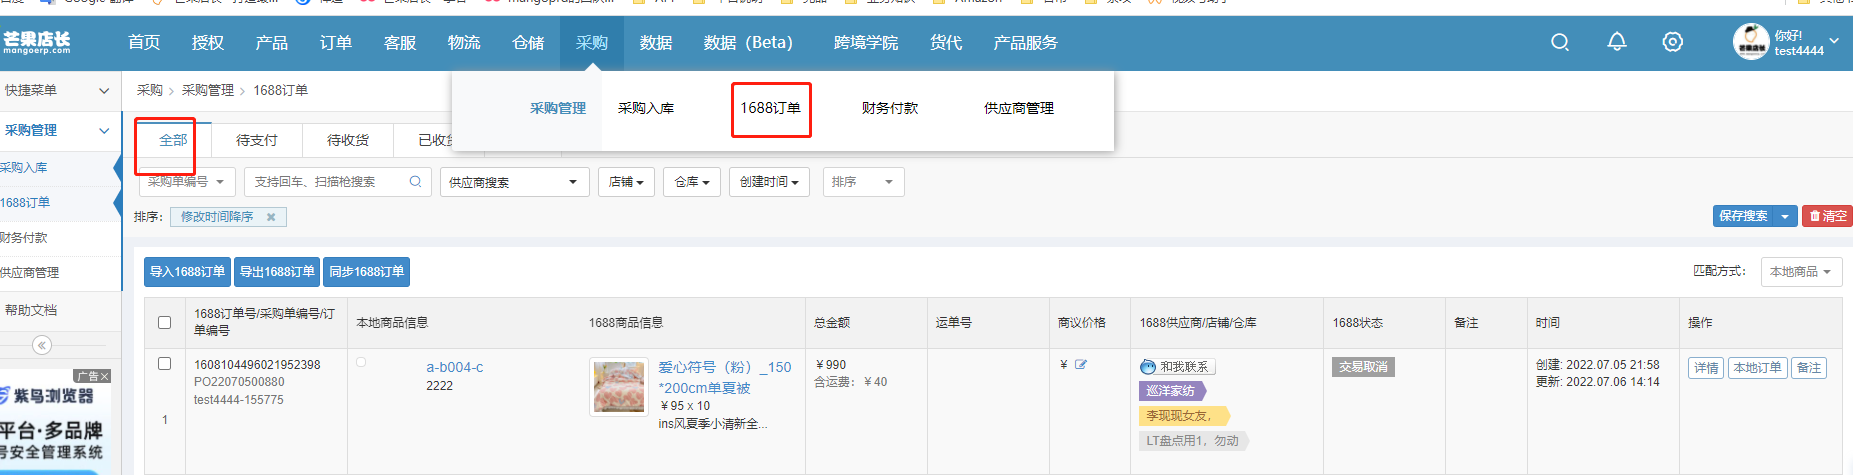Viewport: 1853px width, 475px height.
Task: Click the user avatar picture
Action: [1751, 42]
